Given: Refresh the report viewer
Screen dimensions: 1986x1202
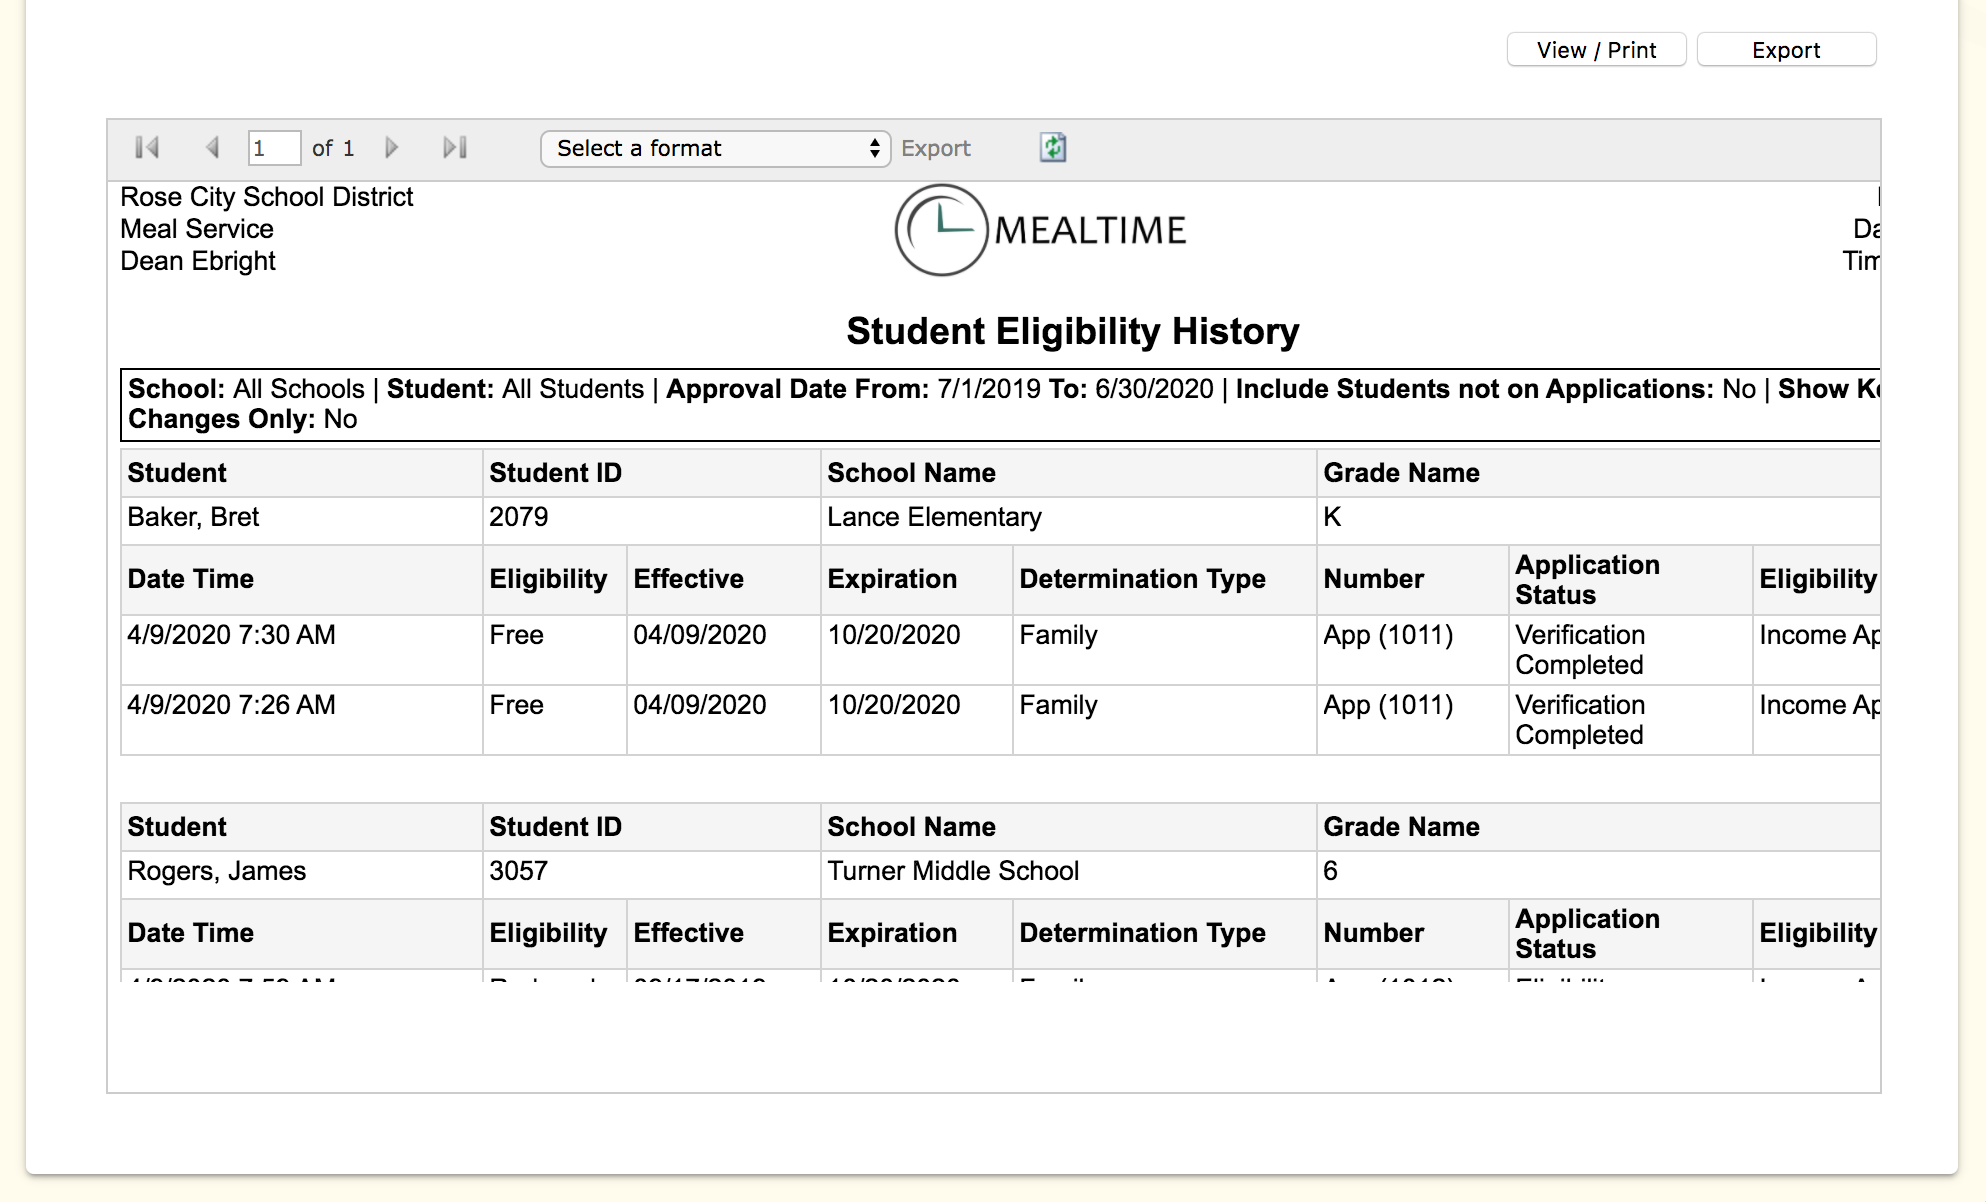Looking at the screenshot, I should point(1052,148).
